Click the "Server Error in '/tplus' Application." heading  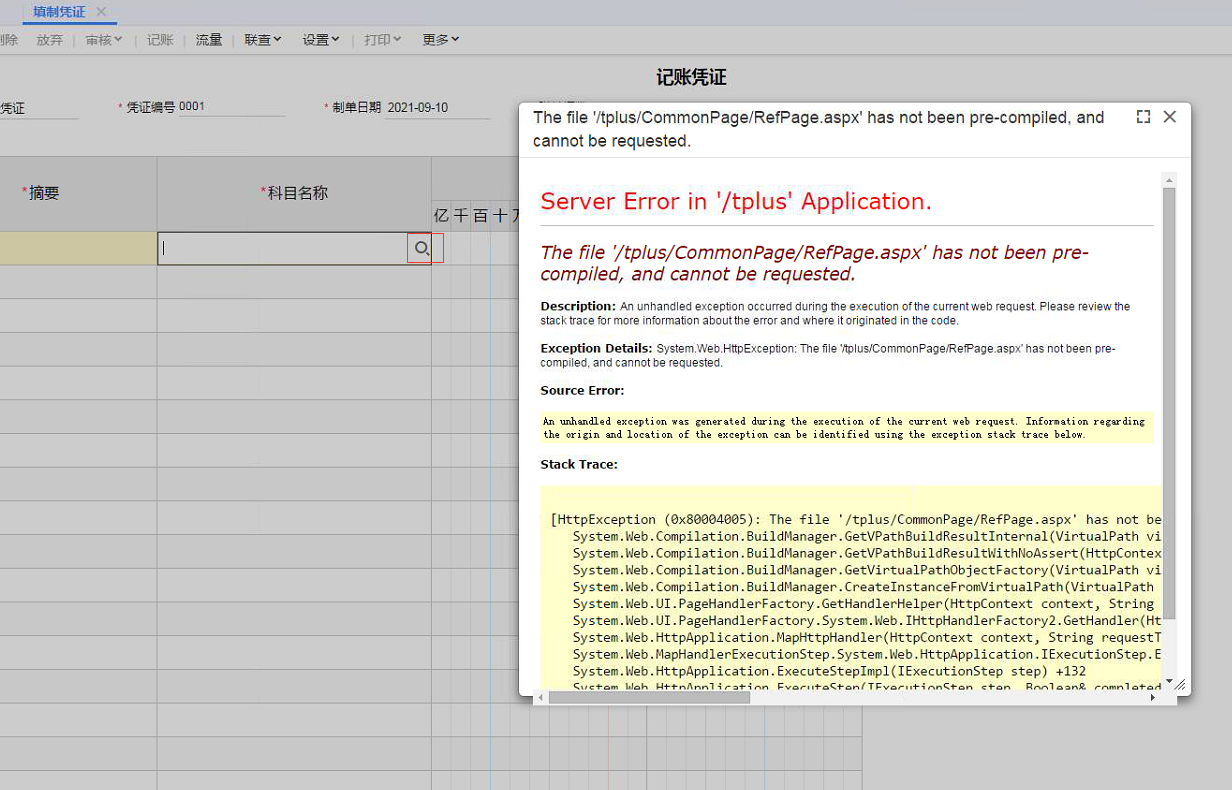click(736, 201)
